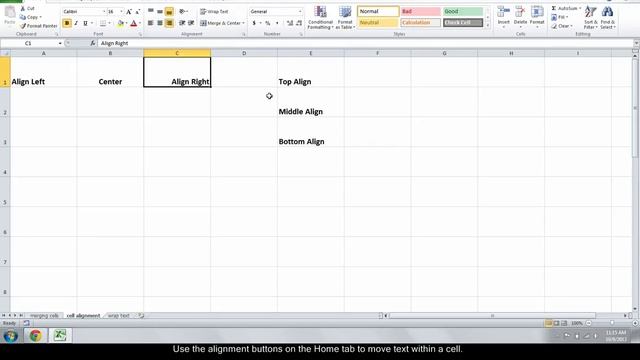
Task: Open Conditional Formatting menu
Action: [x=320, y=18]
